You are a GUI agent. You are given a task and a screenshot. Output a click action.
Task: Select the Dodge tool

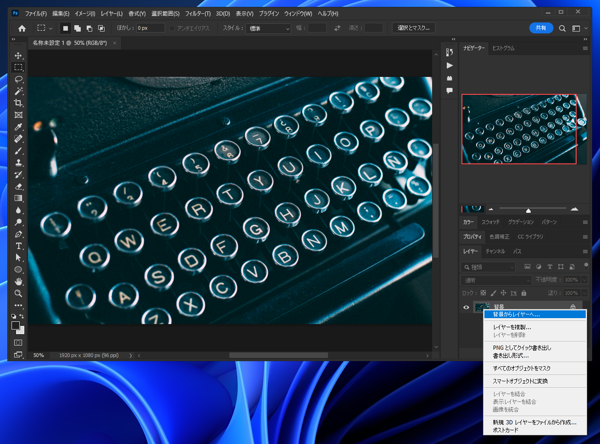[18, 222]
